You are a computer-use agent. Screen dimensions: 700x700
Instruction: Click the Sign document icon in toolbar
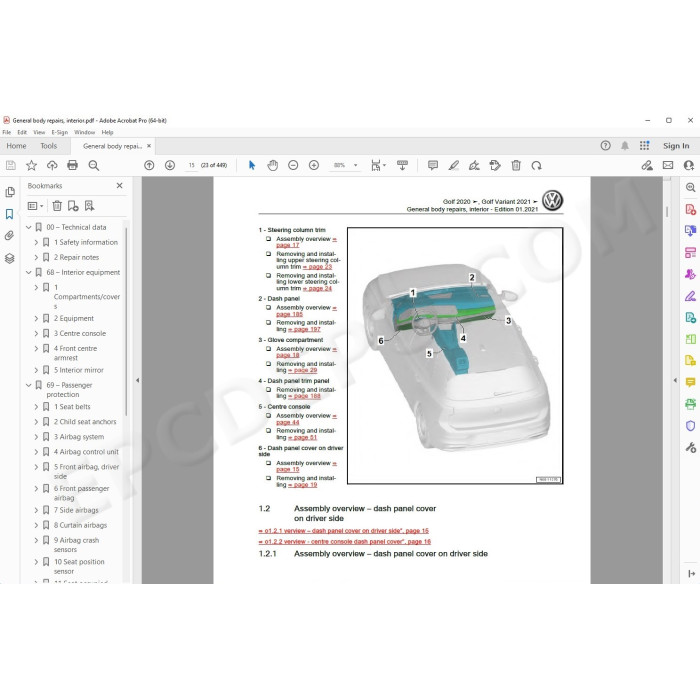click(x=474, y=166)
